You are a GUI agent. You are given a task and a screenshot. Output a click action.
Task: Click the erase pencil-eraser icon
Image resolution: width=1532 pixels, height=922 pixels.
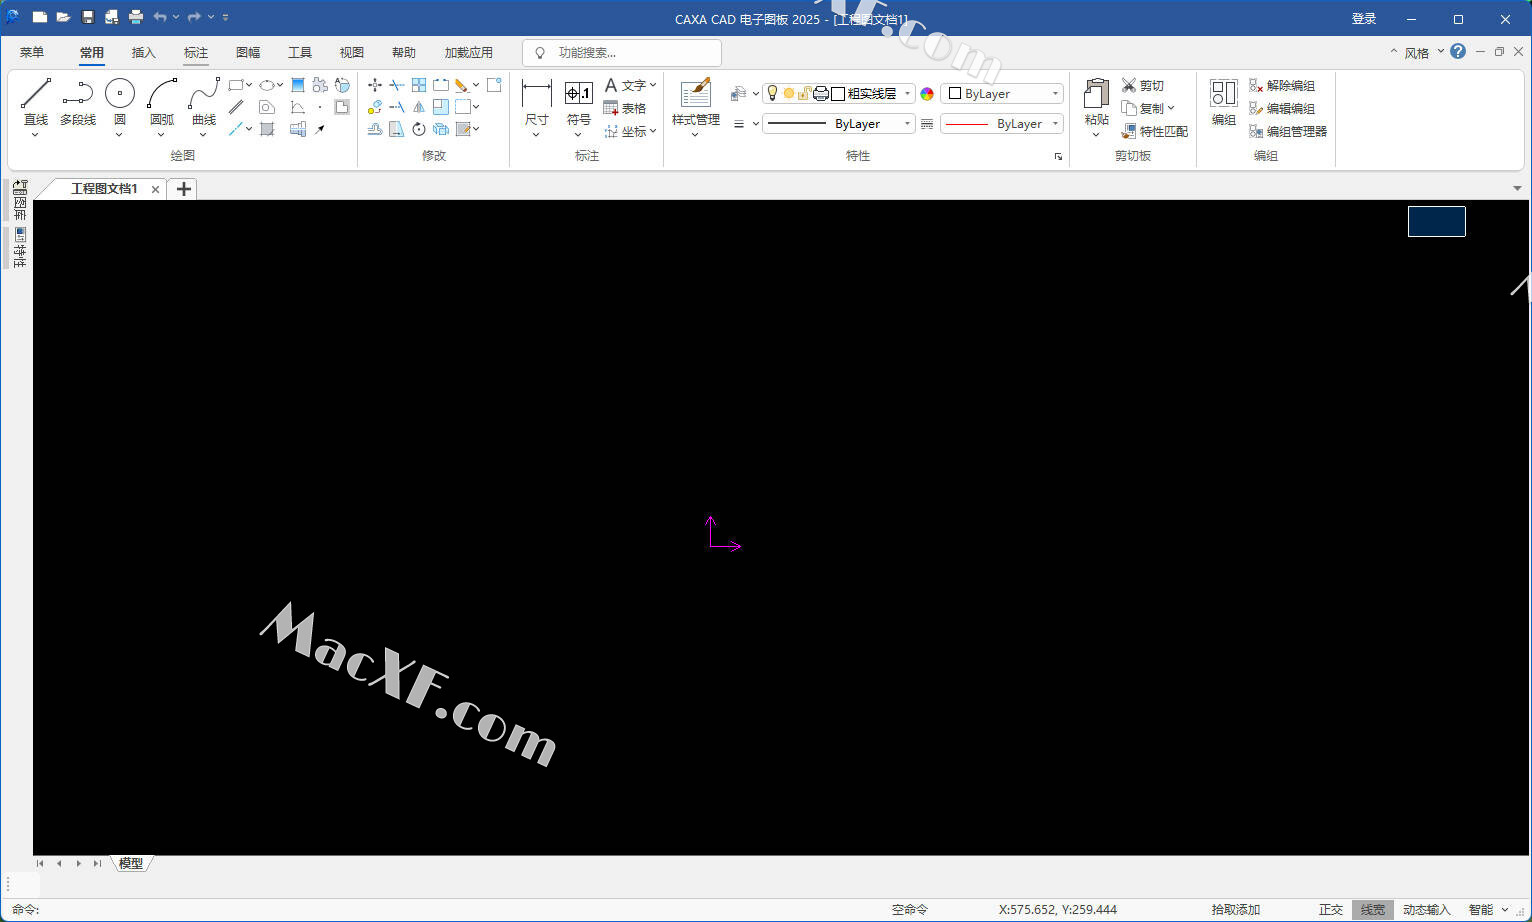point(461,85)
